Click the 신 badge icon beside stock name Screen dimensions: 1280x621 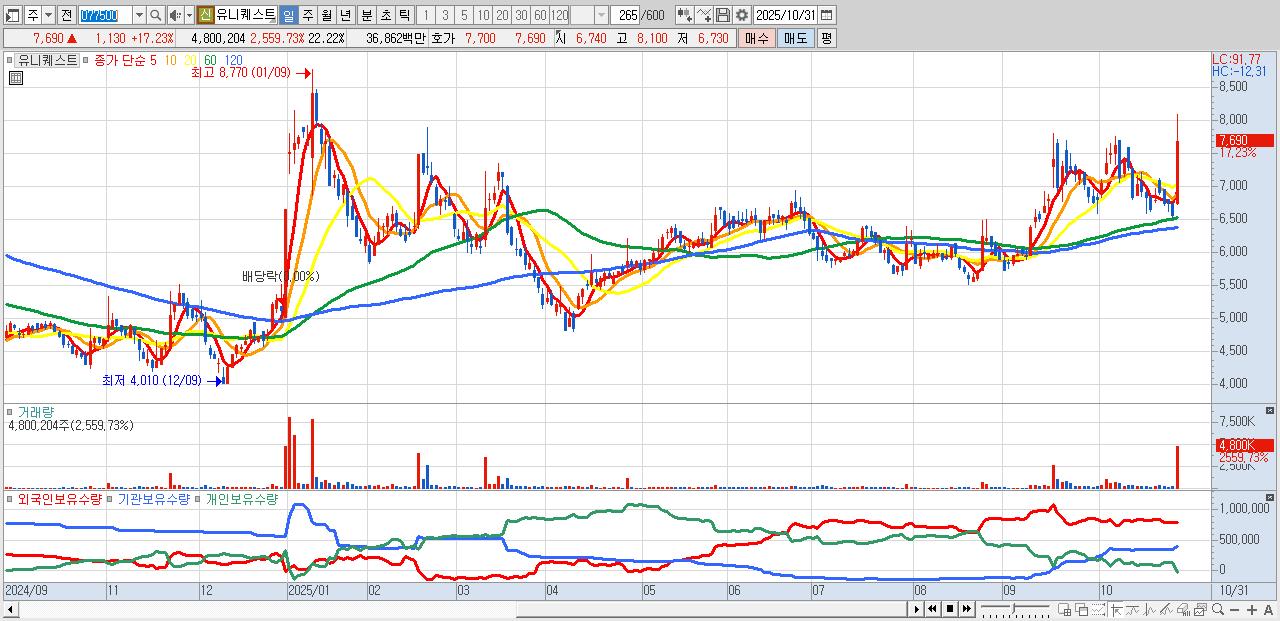point(205,15)
